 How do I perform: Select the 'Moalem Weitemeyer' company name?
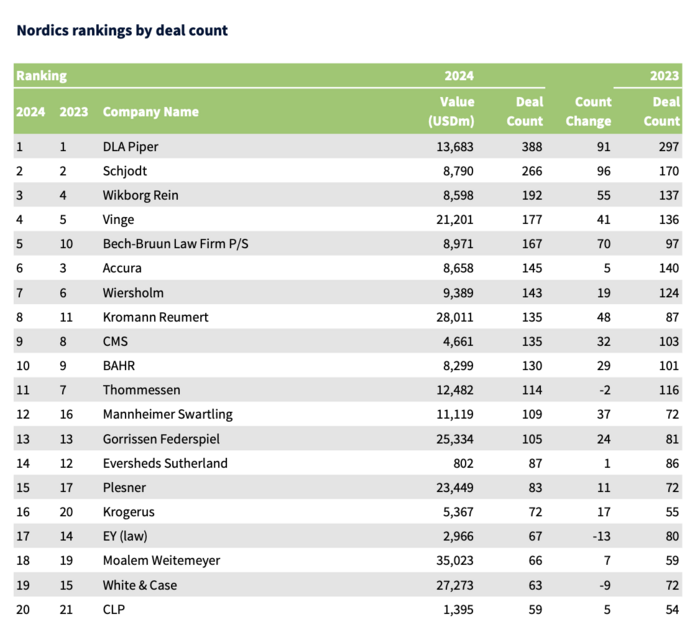click(x=161, y=561)
